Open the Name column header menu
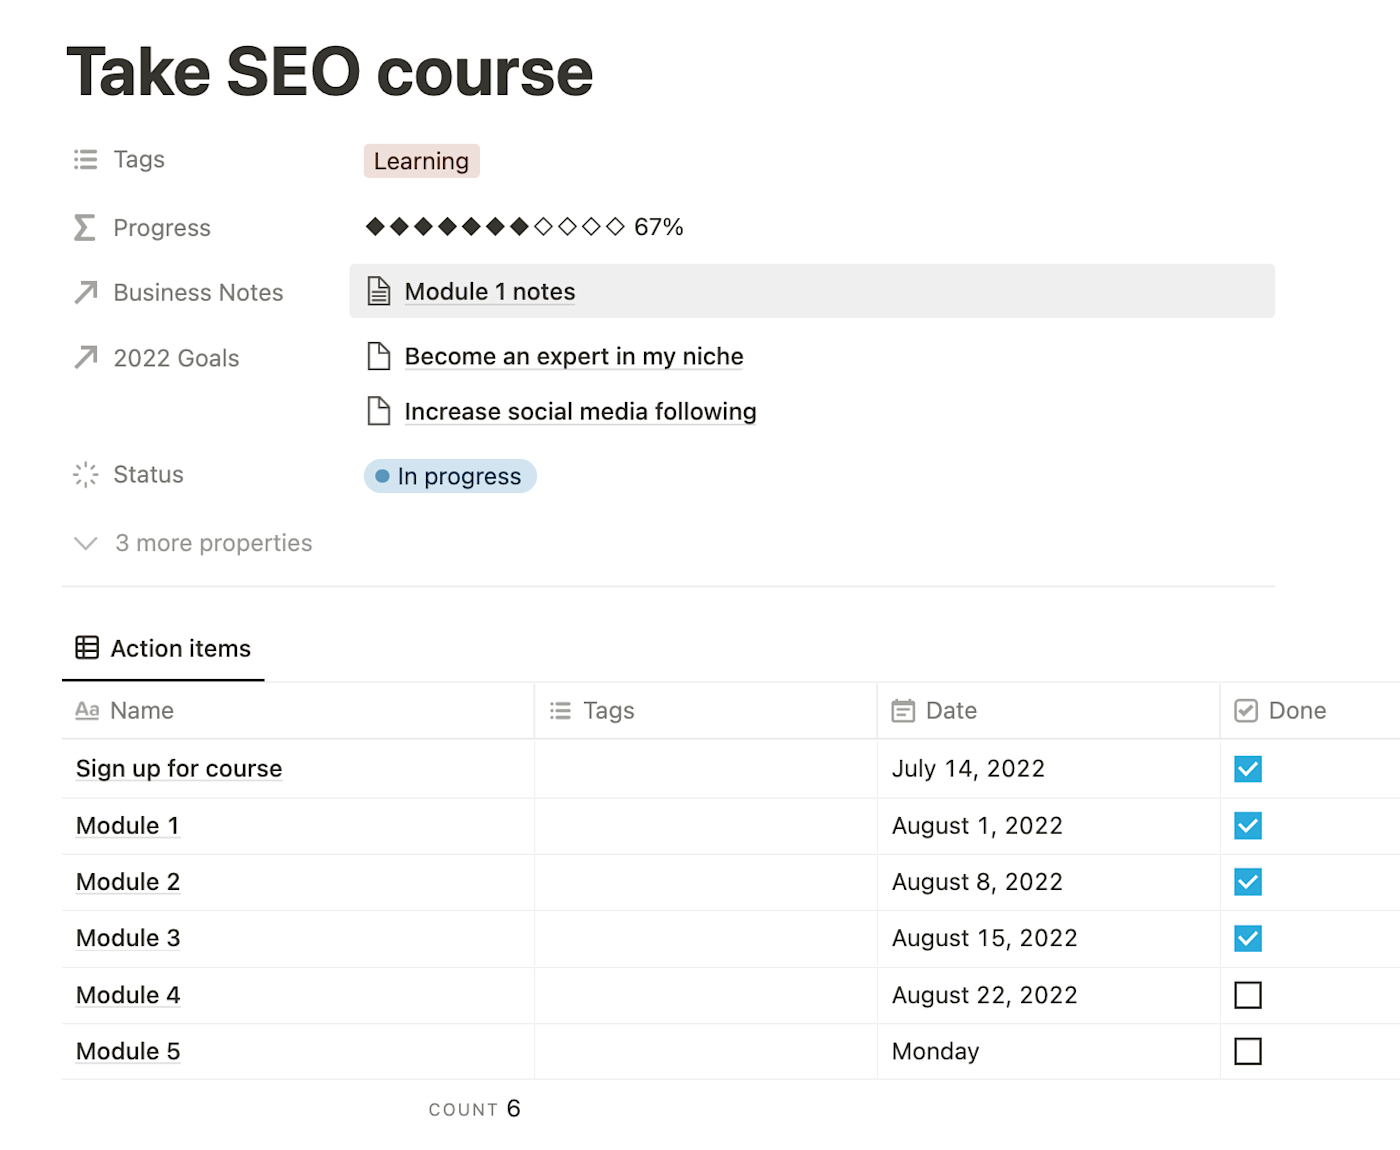Viewport: 1400px width, 1150px height. click(142, 711)
